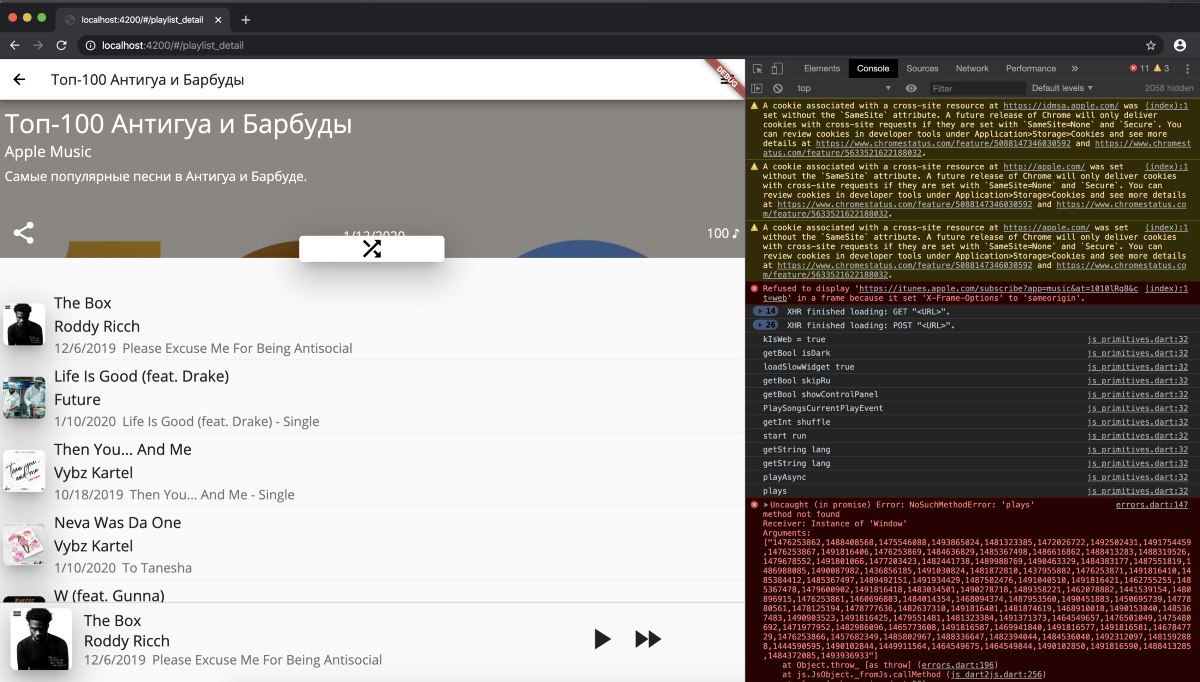Reload the page in Chrome
This screenshot has width=1200, height=682.
(61, 45)
